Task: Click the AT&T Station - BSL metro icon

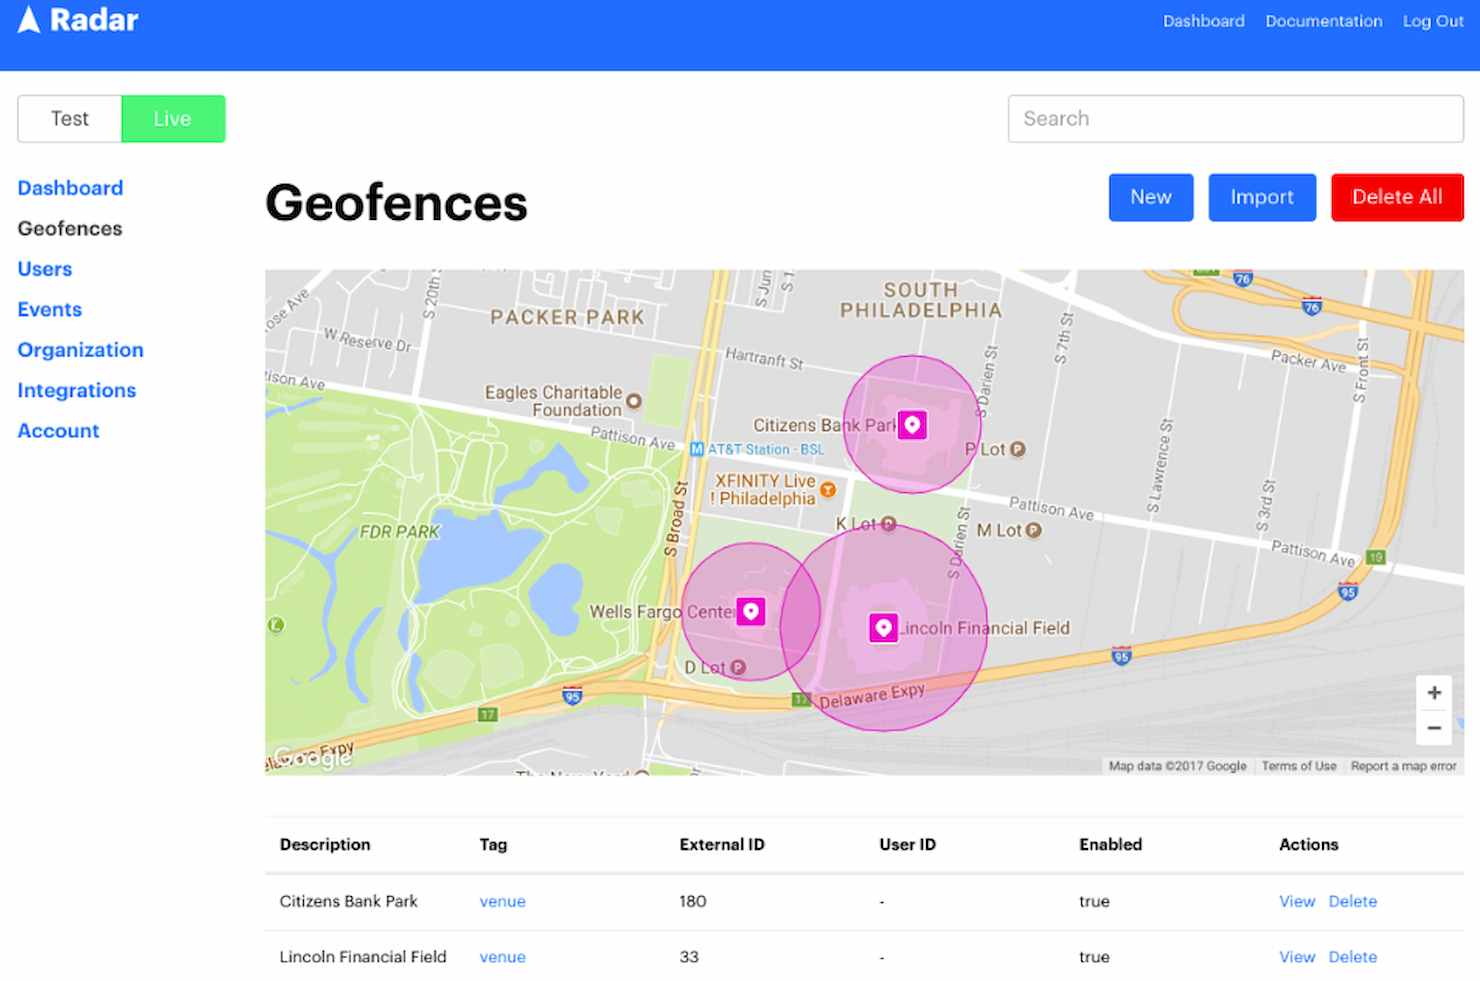Action: [695, 449]
